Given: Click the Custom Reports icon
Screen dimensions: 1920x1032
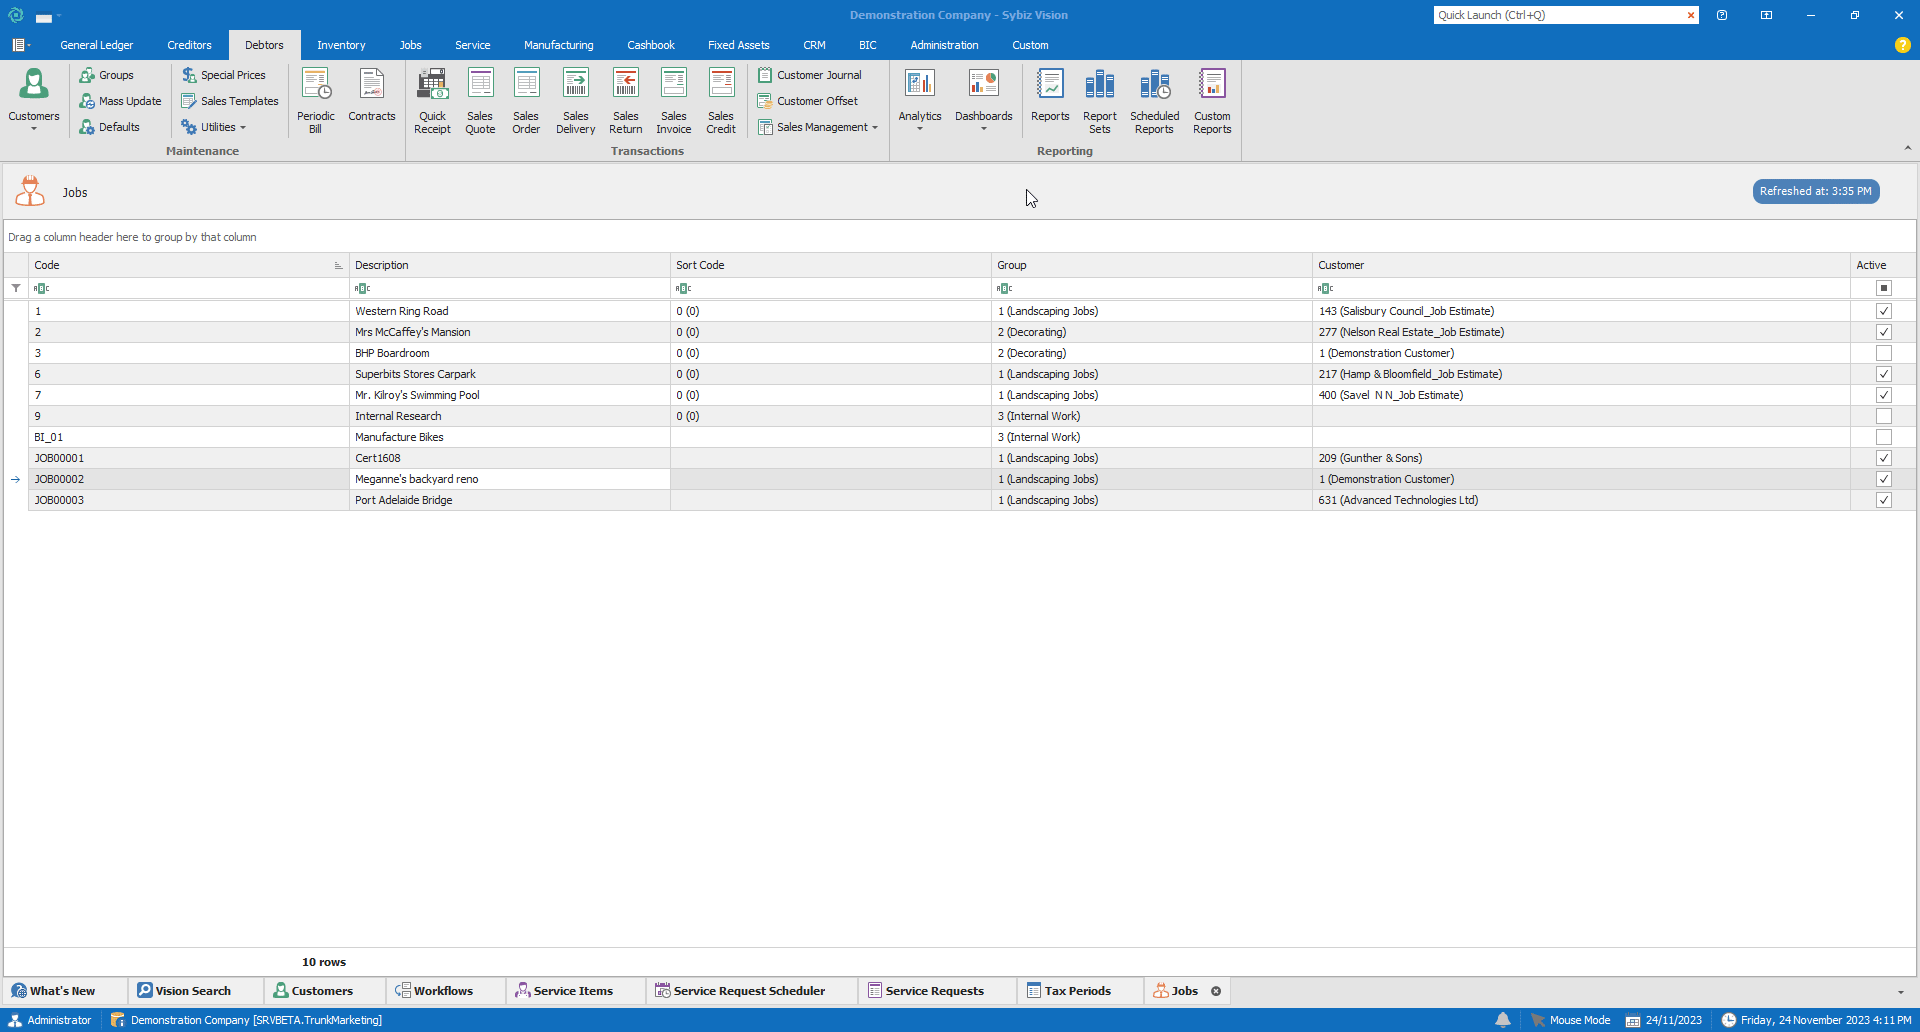Looking at the screenshot, I should tap(1211, 100).
